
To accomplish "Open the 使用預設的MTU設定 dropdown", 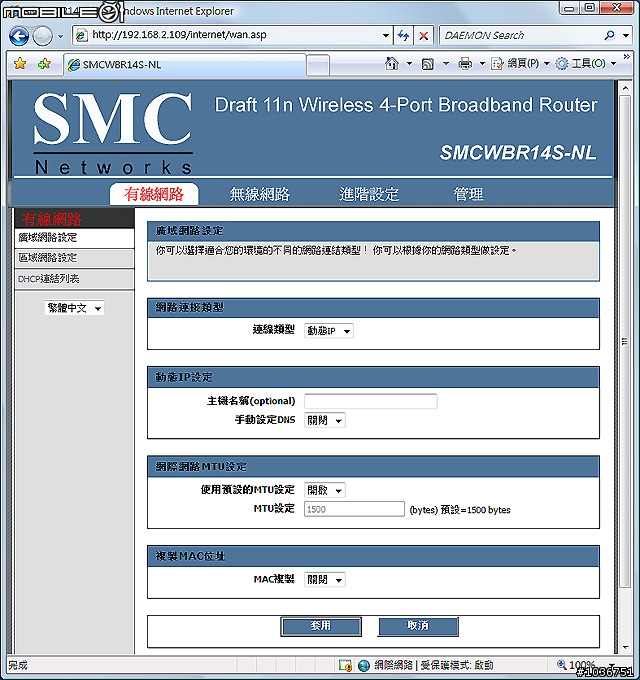I will (325, 490).
